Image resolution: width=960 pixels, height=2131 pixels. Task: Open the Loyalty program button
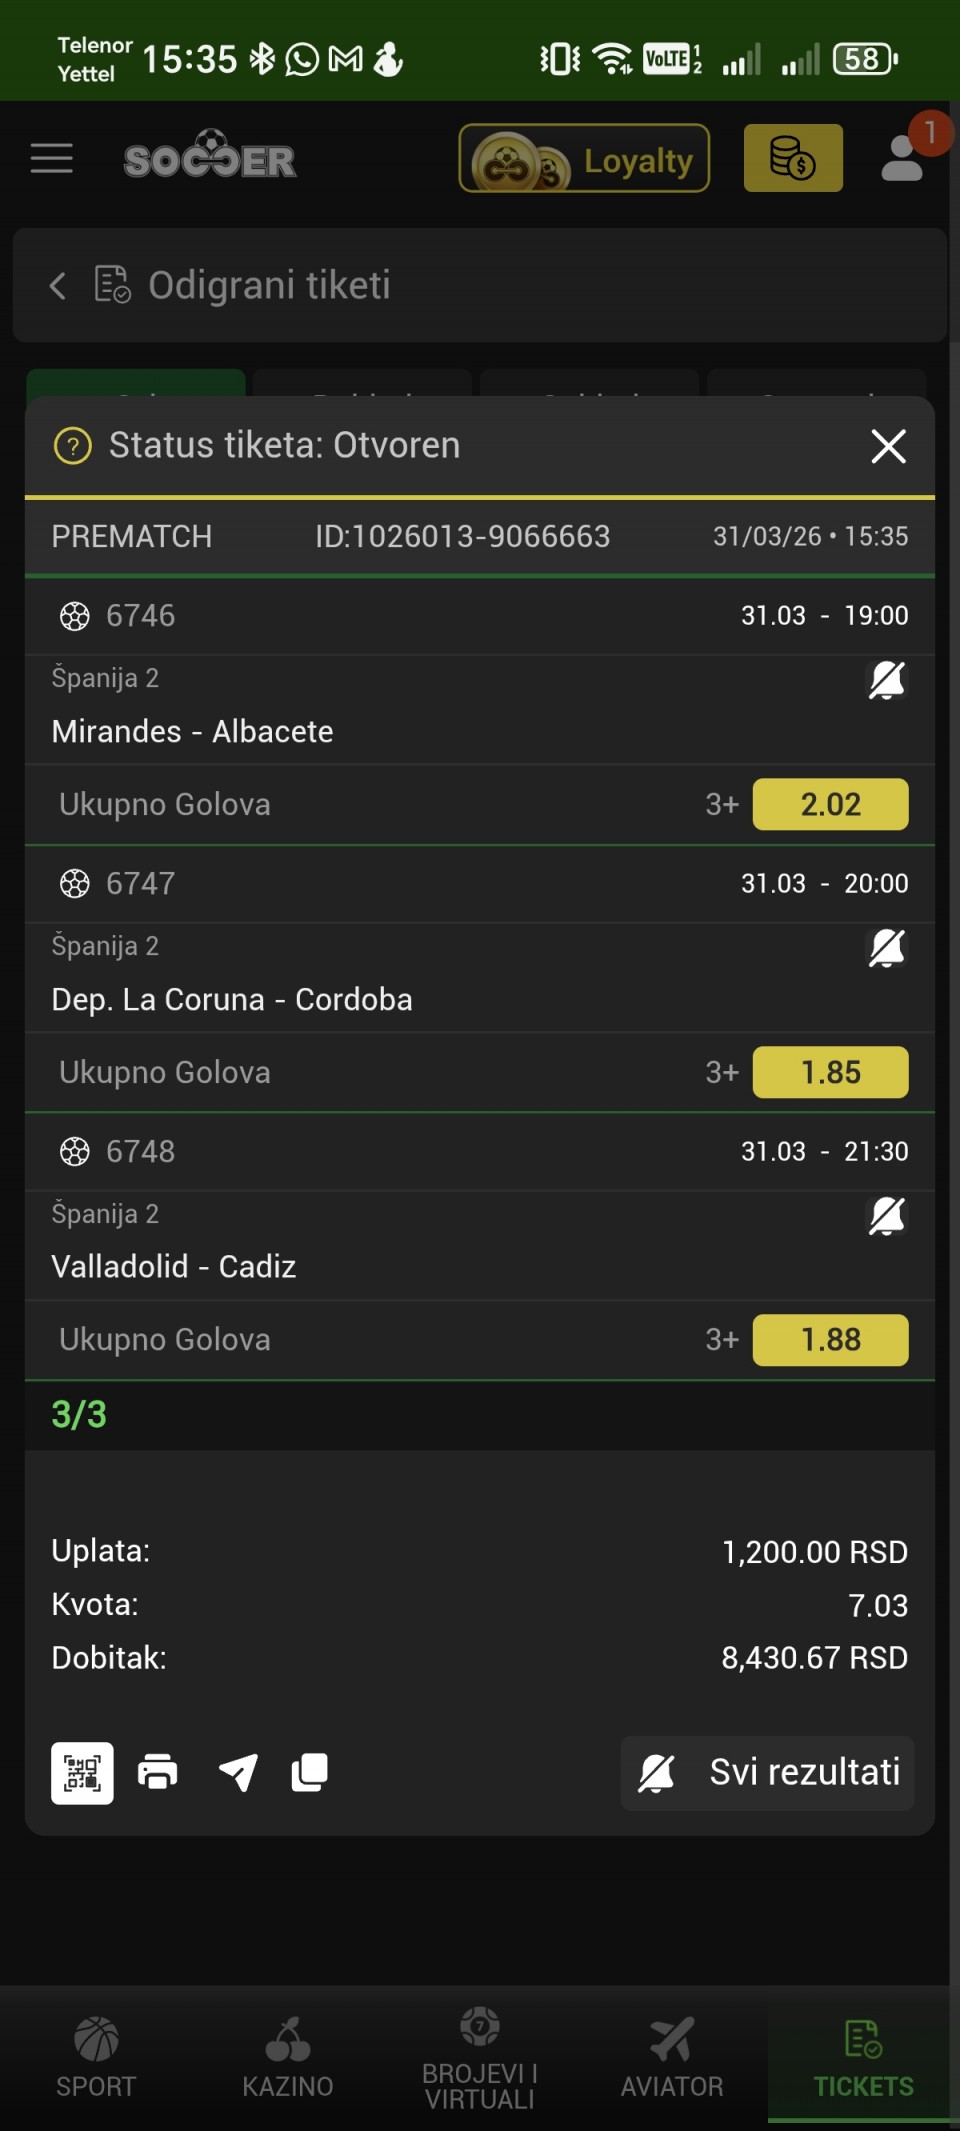pos(584,158)
